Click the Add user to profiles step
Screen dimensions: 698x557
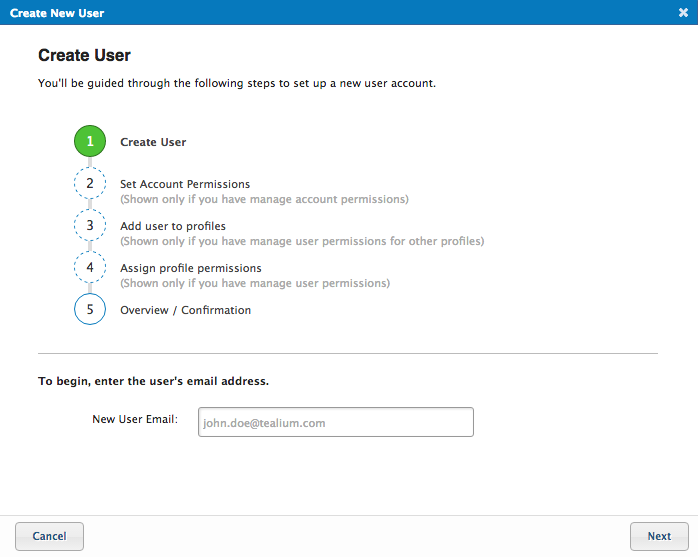point(173,226)
